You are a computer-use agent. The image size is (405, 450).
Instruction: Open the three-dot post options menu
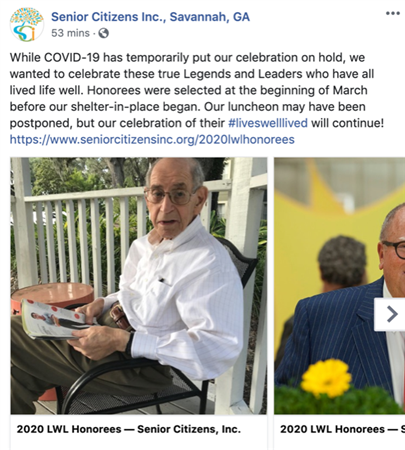[393, 13]
